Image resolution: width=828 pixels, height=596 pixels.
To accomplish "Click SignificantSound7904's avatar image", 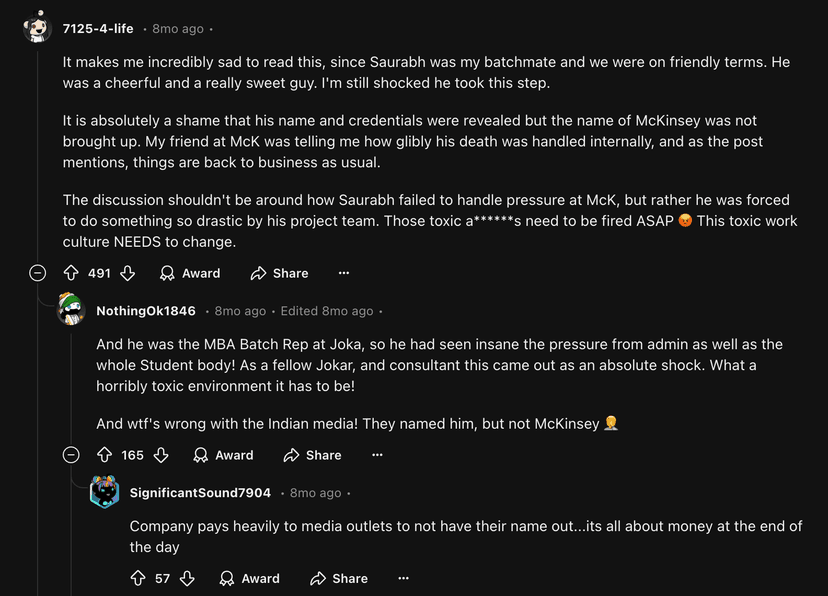I will coord(104,492).
